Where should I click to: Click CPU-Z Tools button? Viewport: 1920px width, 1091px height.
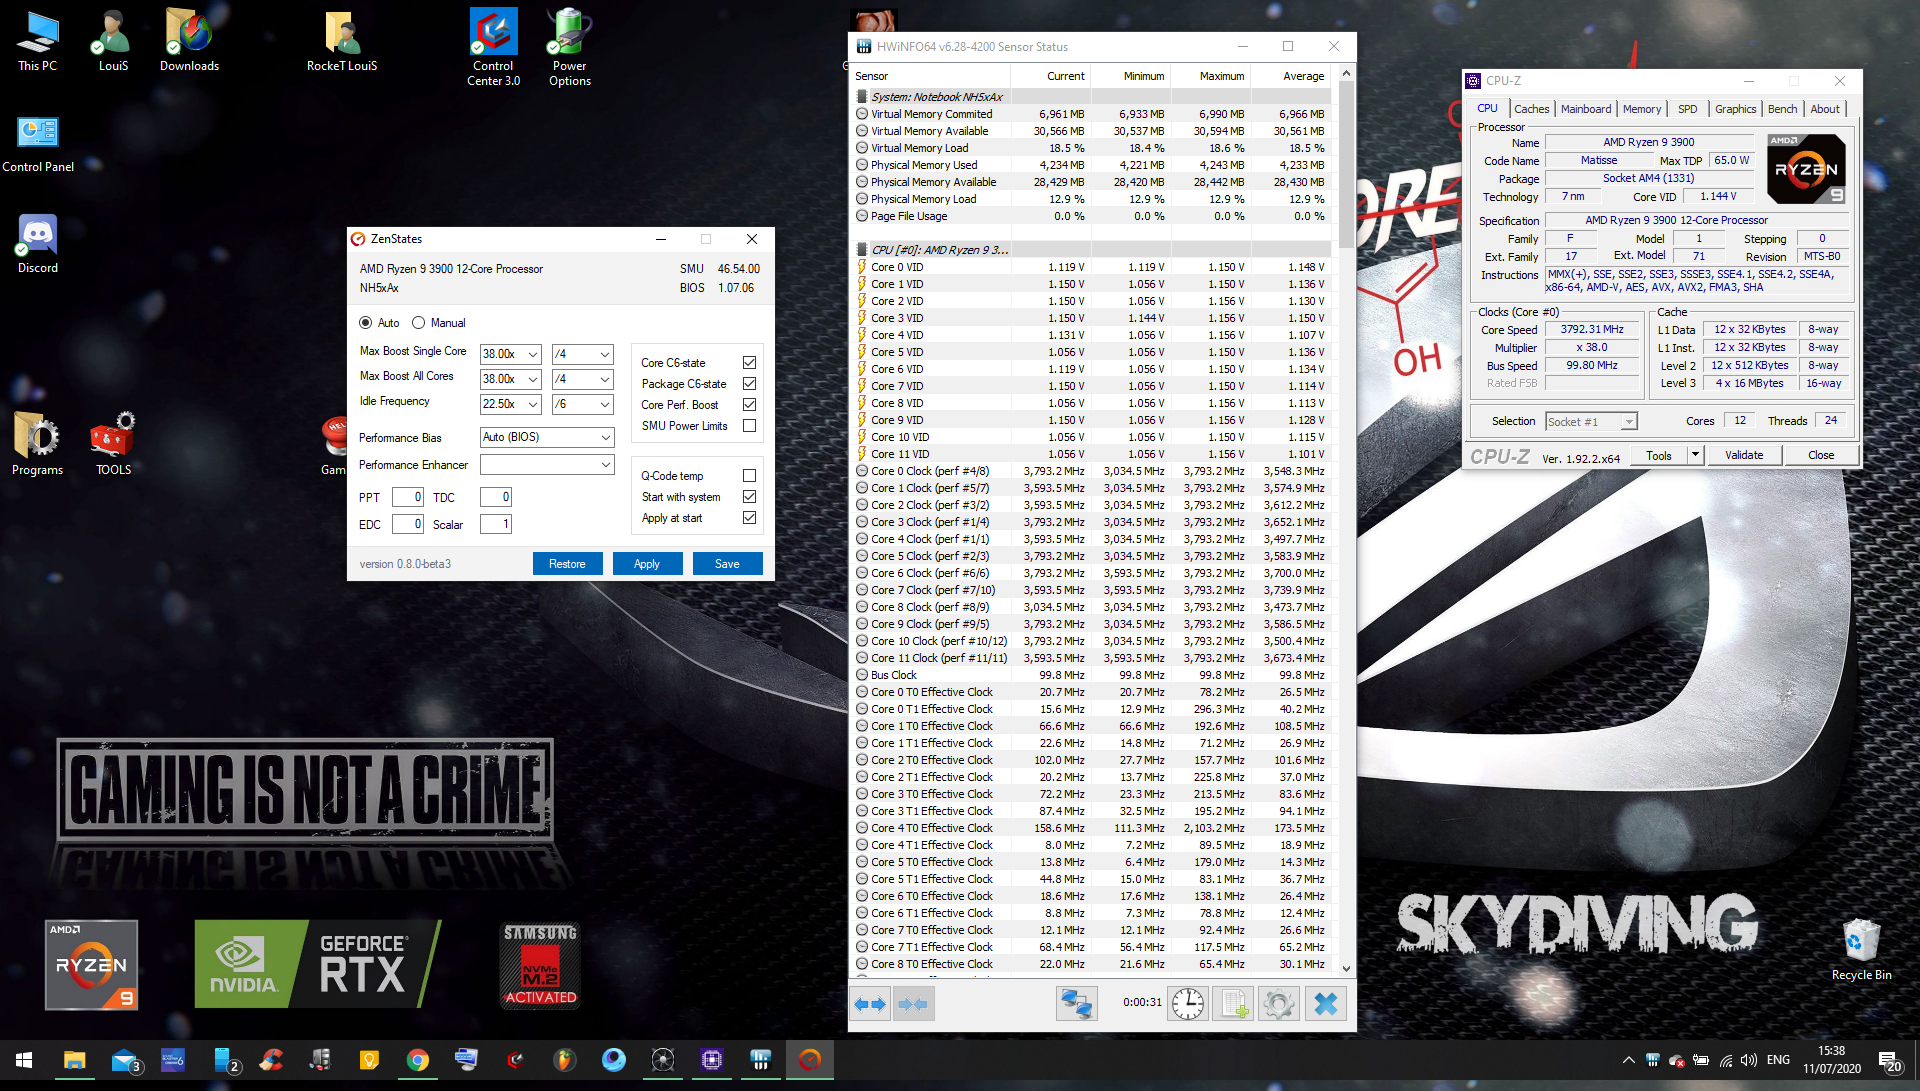(x=1659, y=455)
